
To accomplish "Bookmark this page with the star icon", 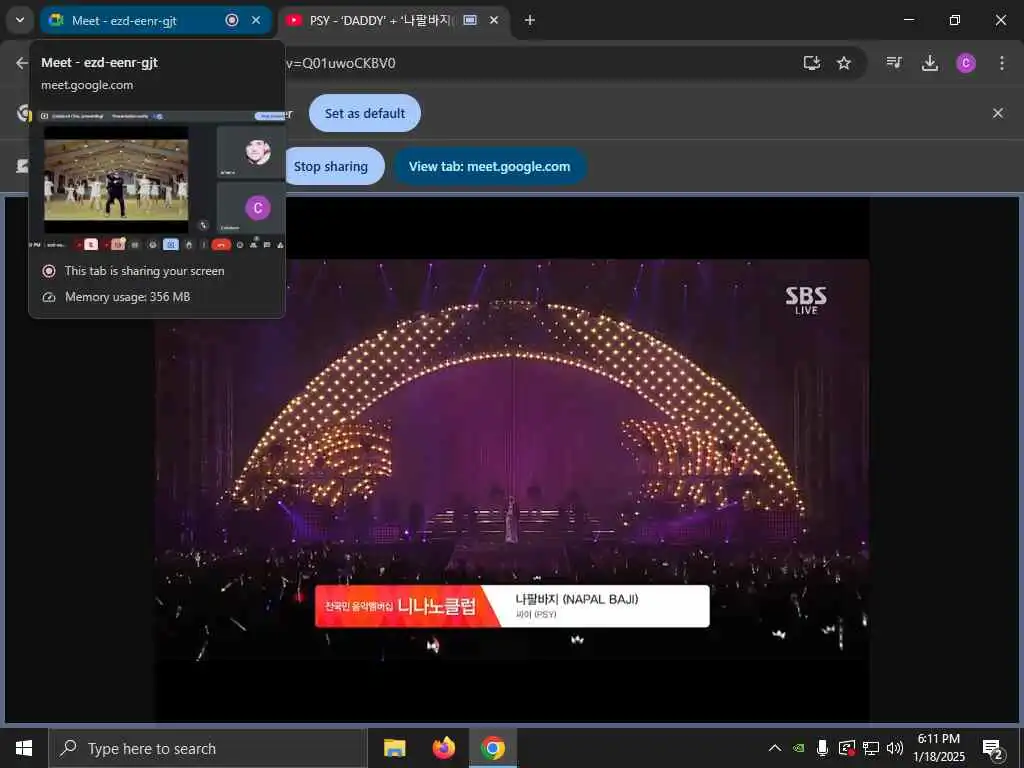I will click(x=844, y=63).
